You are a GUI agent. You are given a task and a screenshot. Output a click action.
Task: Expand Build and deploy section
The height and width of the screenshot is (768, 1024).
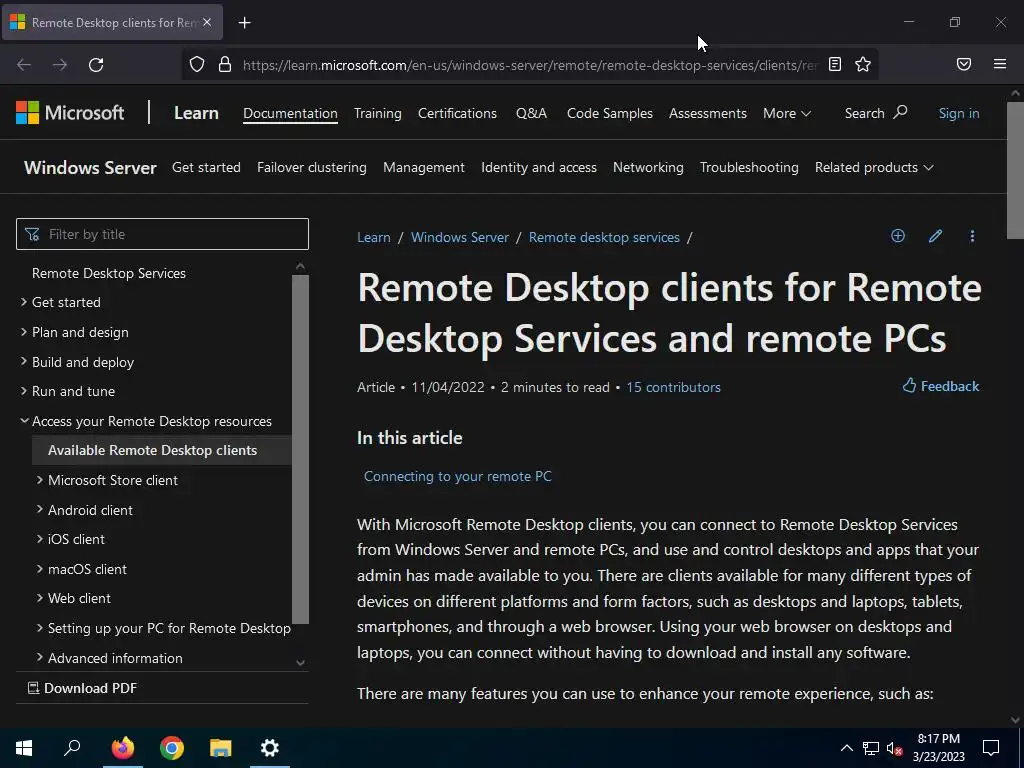pos(24,361)
